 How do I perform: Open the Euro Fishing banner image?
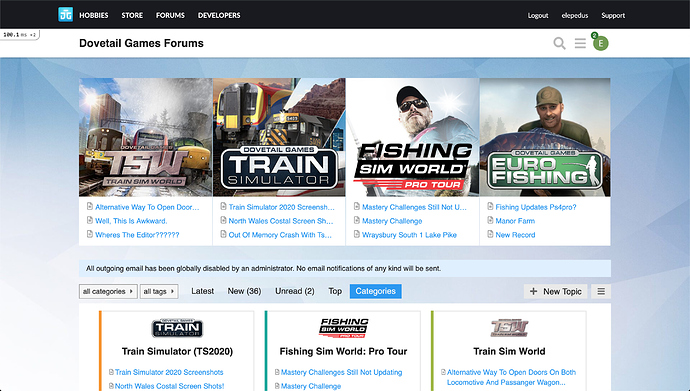tap(545, 137)
